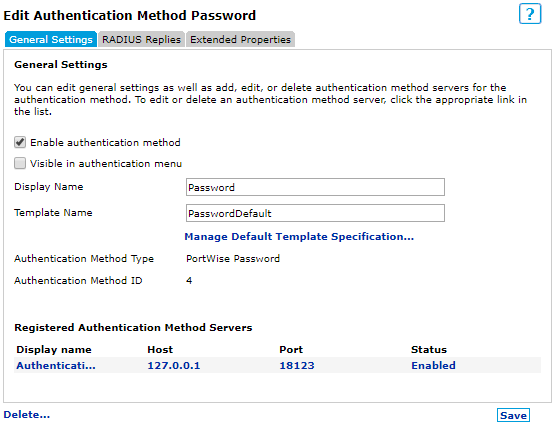Open the help question mark icon
Screen dimensions: 554x429
[x=530, y=14]
